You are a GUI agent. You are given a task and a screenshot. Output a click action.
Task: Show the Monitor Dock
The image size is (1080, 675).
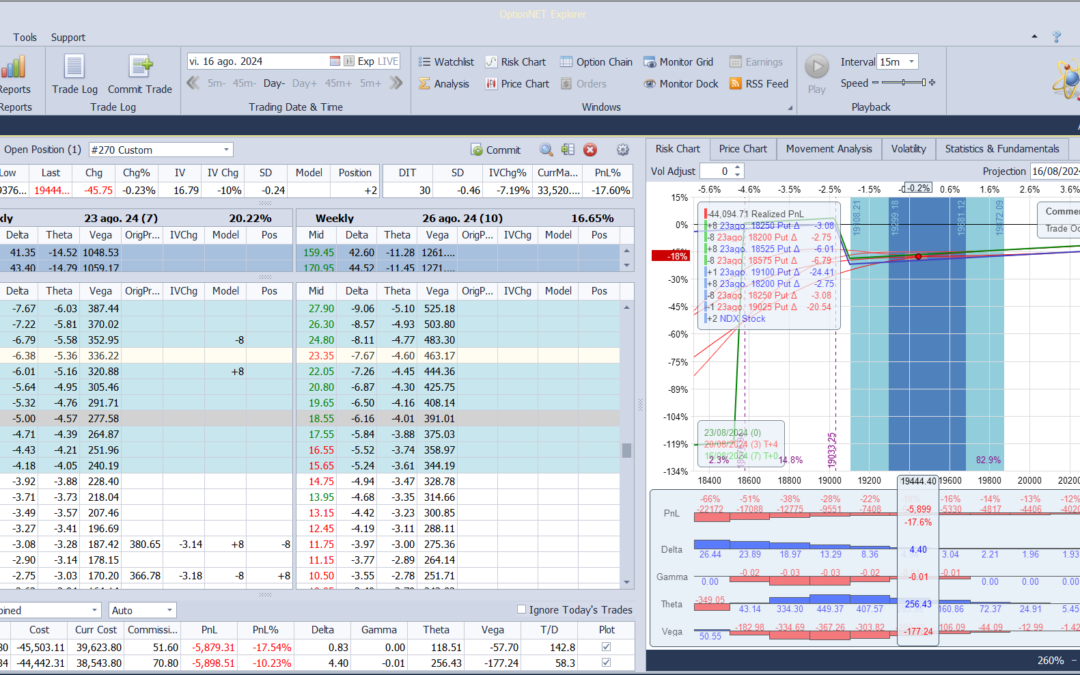(x=681, y=83)
